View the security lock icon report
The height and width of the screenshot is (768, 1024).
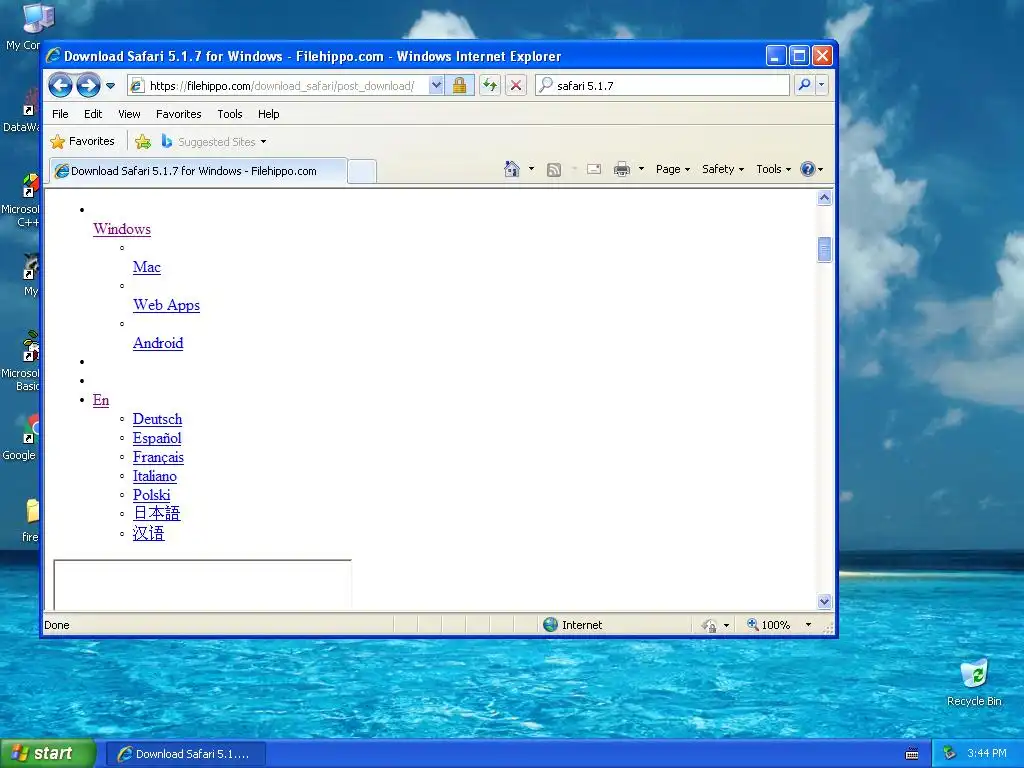point(460,86)
